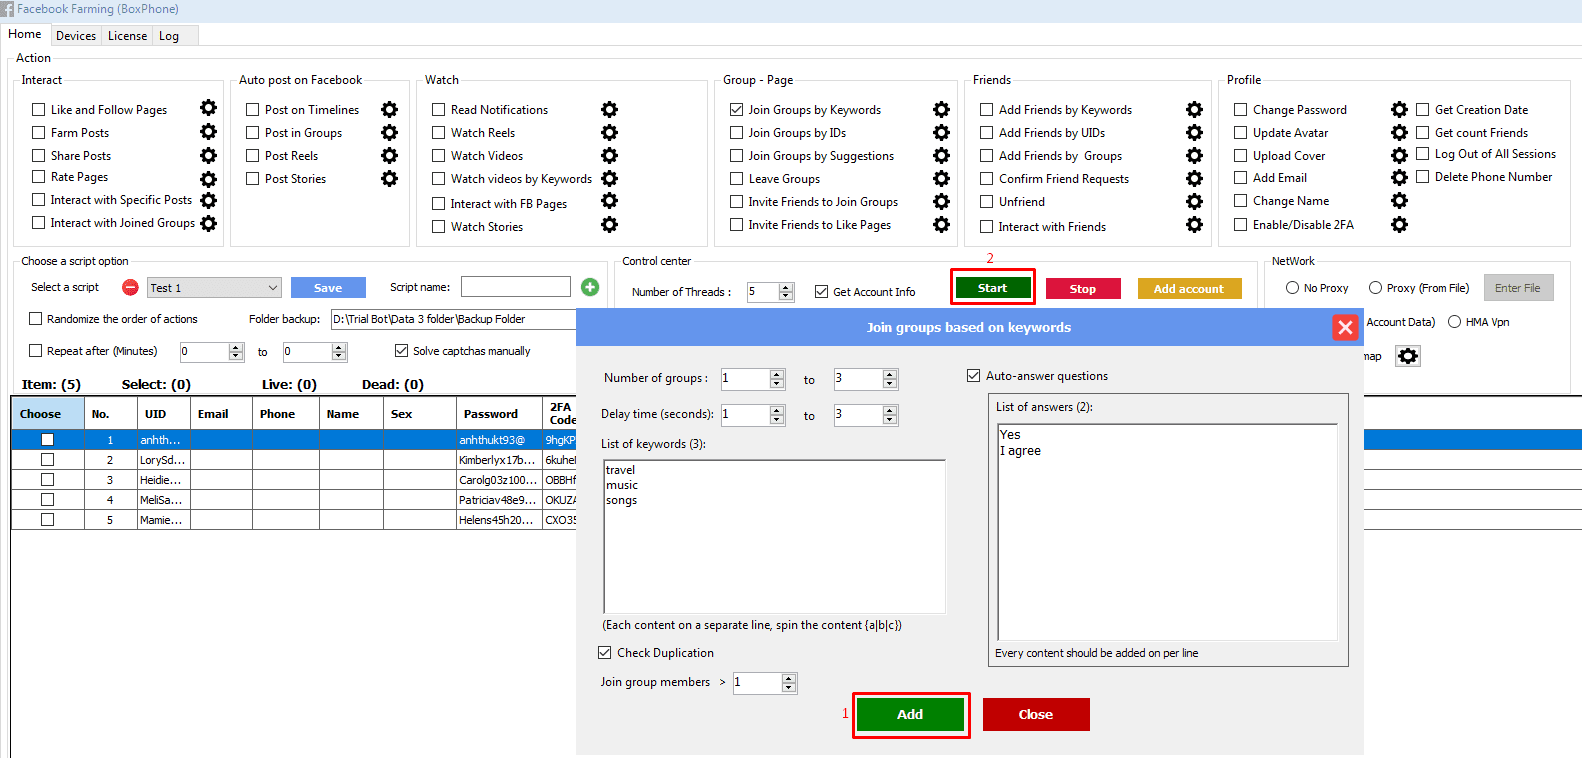Open settings gear for Farm Posts
This screenshot has width=1582, height=758.
click(x=208, y=131)
